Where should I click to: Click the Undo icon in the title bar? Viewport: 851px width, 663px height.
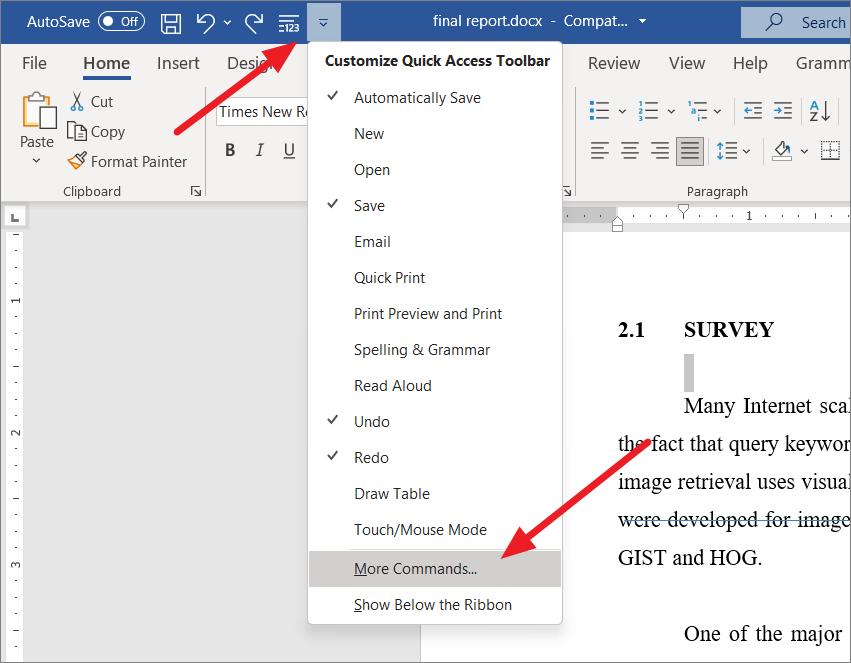pos(205,21)
